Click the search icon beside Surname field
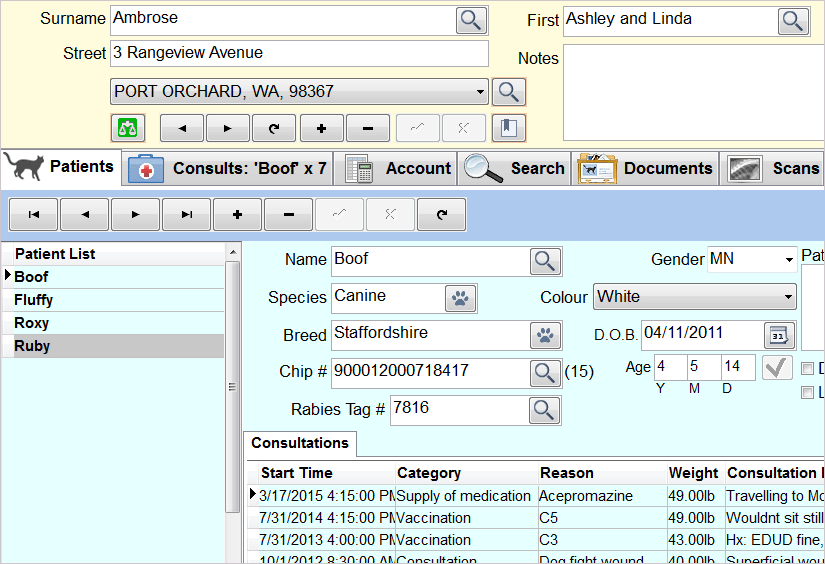The image size is (825, 564). (x=471, y=20)
